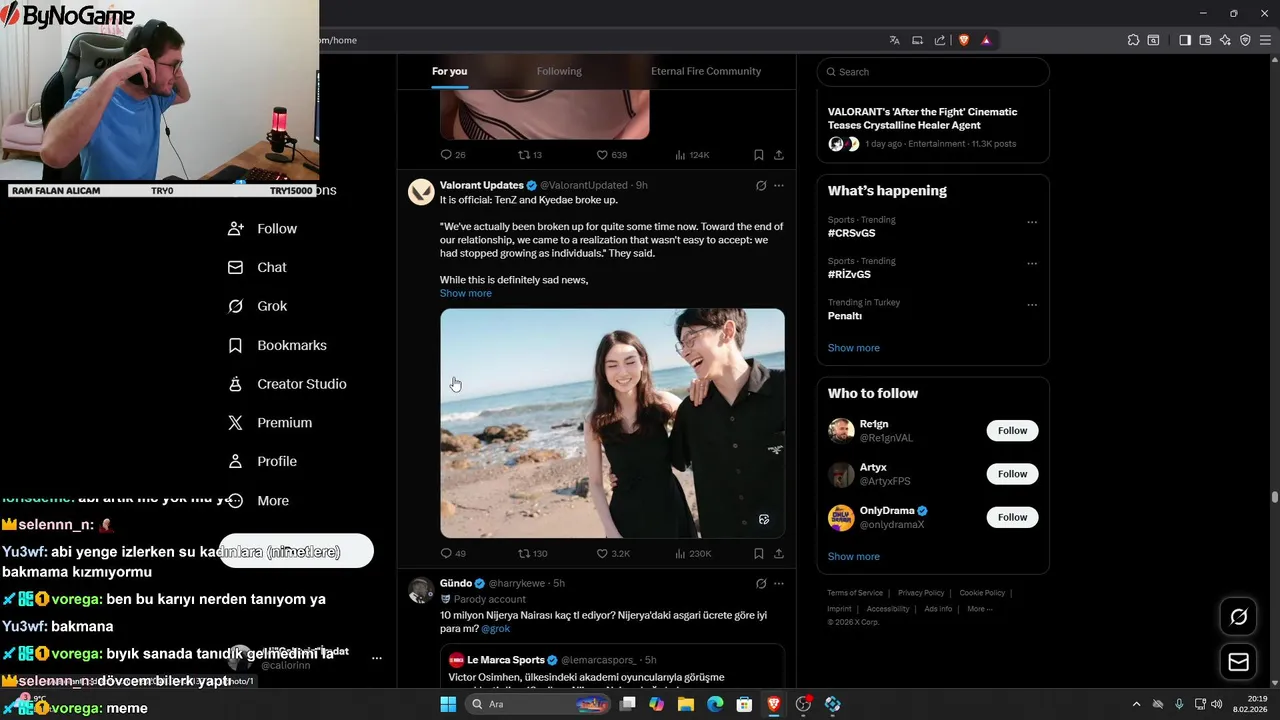
Task: Follow the Re1gn account
Action: tap(1012, 431)
